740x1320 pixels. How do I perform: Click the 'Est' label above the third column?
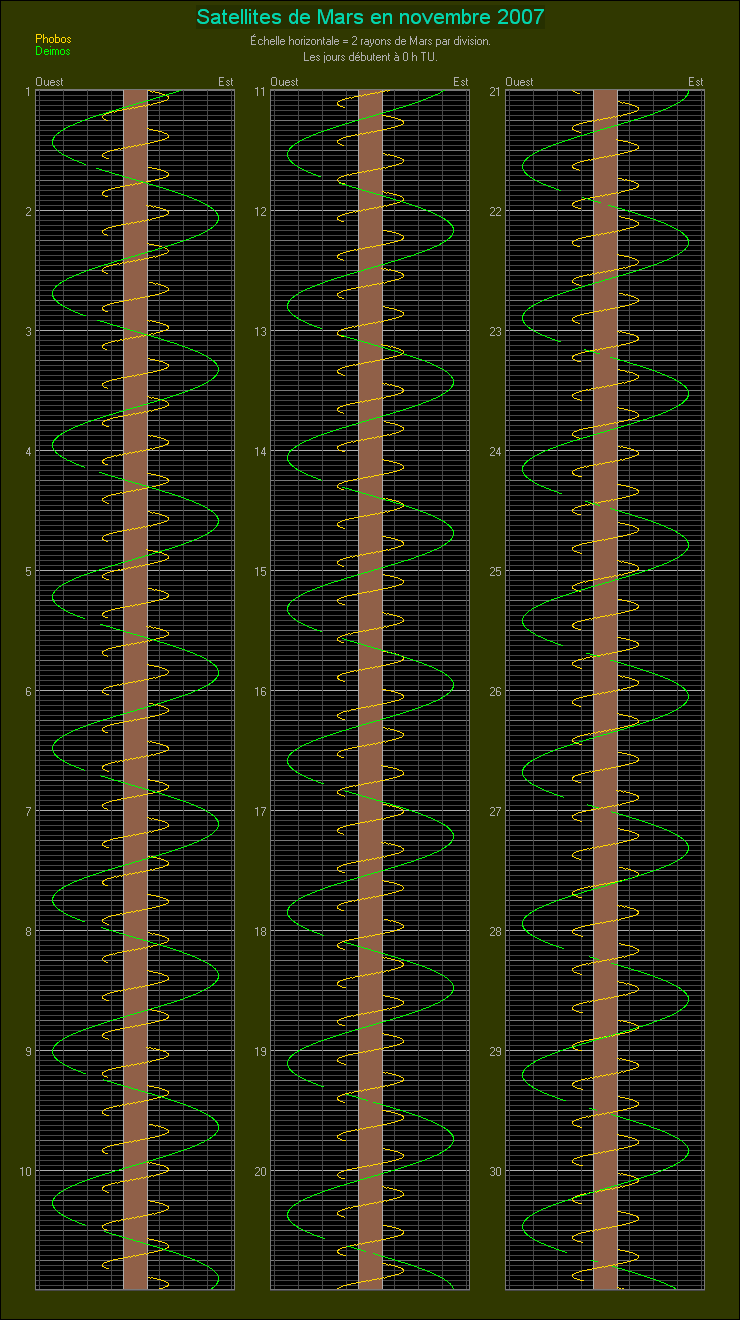[696, 82]
